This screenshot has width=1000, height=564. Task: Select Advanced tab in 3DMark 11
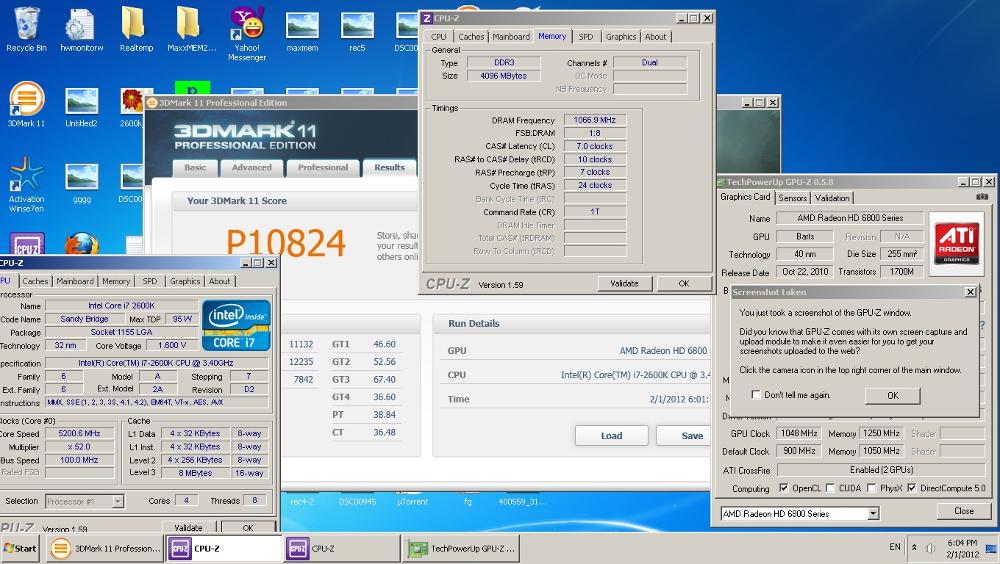[x=251, y=168]
